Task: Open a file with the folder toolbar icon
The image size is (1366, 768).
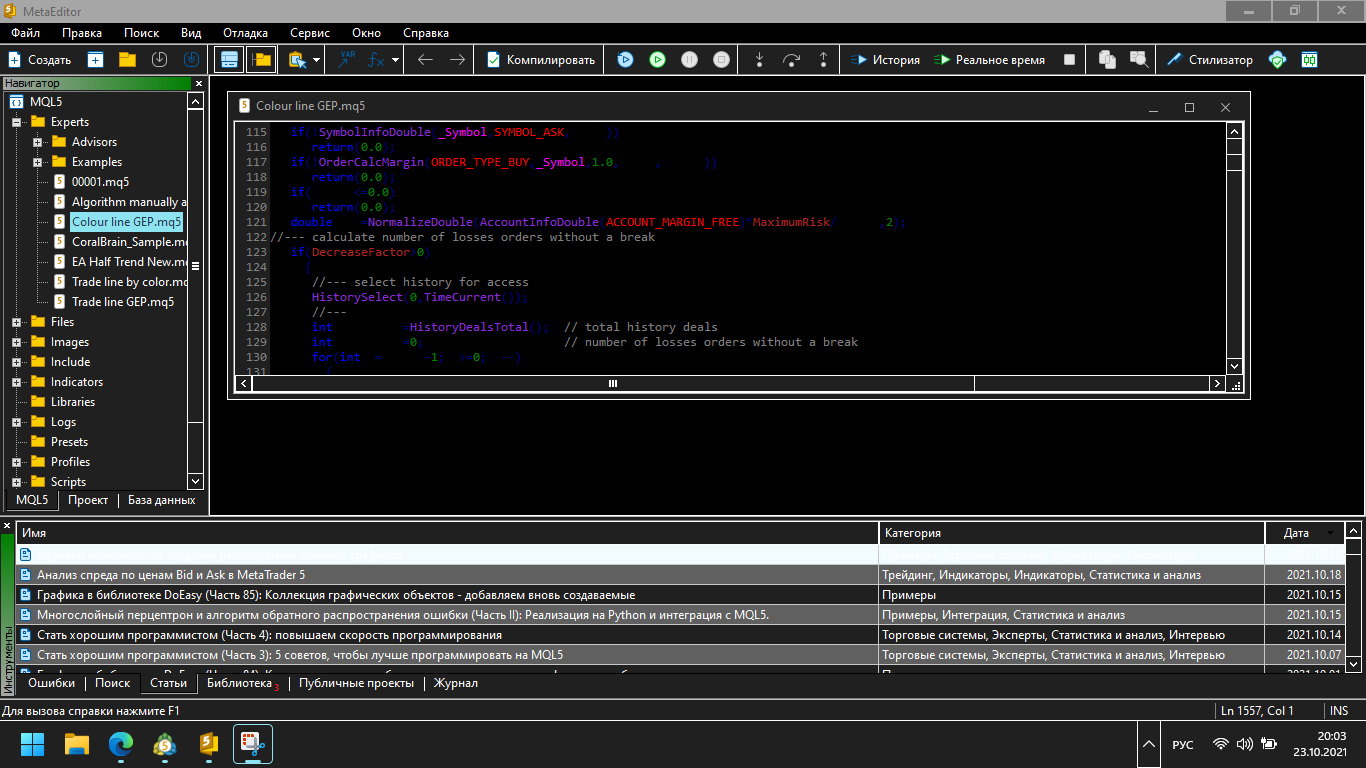Action: [127, 60]
